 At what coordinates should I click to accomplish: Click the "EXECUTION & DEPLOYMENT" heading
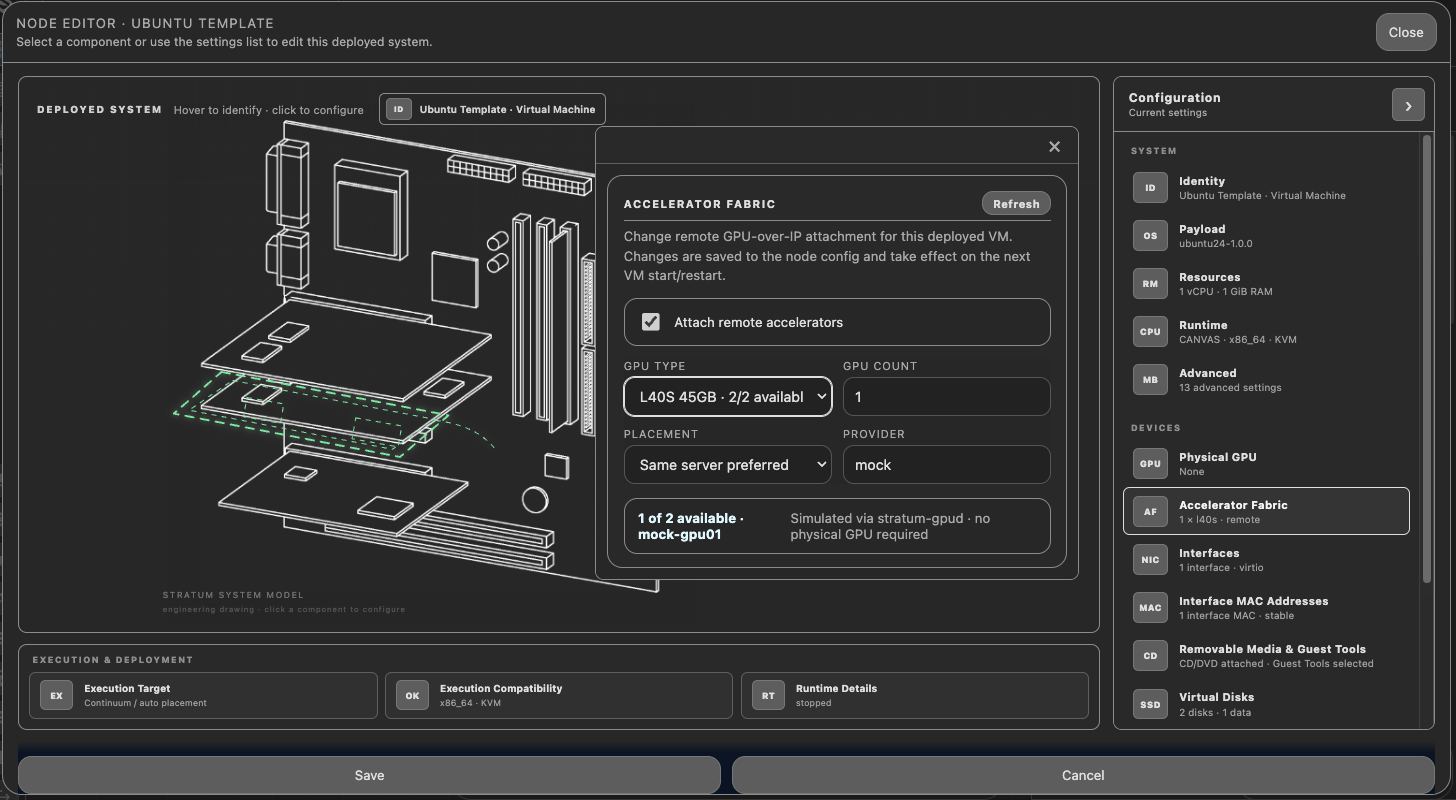click(112, 660)
